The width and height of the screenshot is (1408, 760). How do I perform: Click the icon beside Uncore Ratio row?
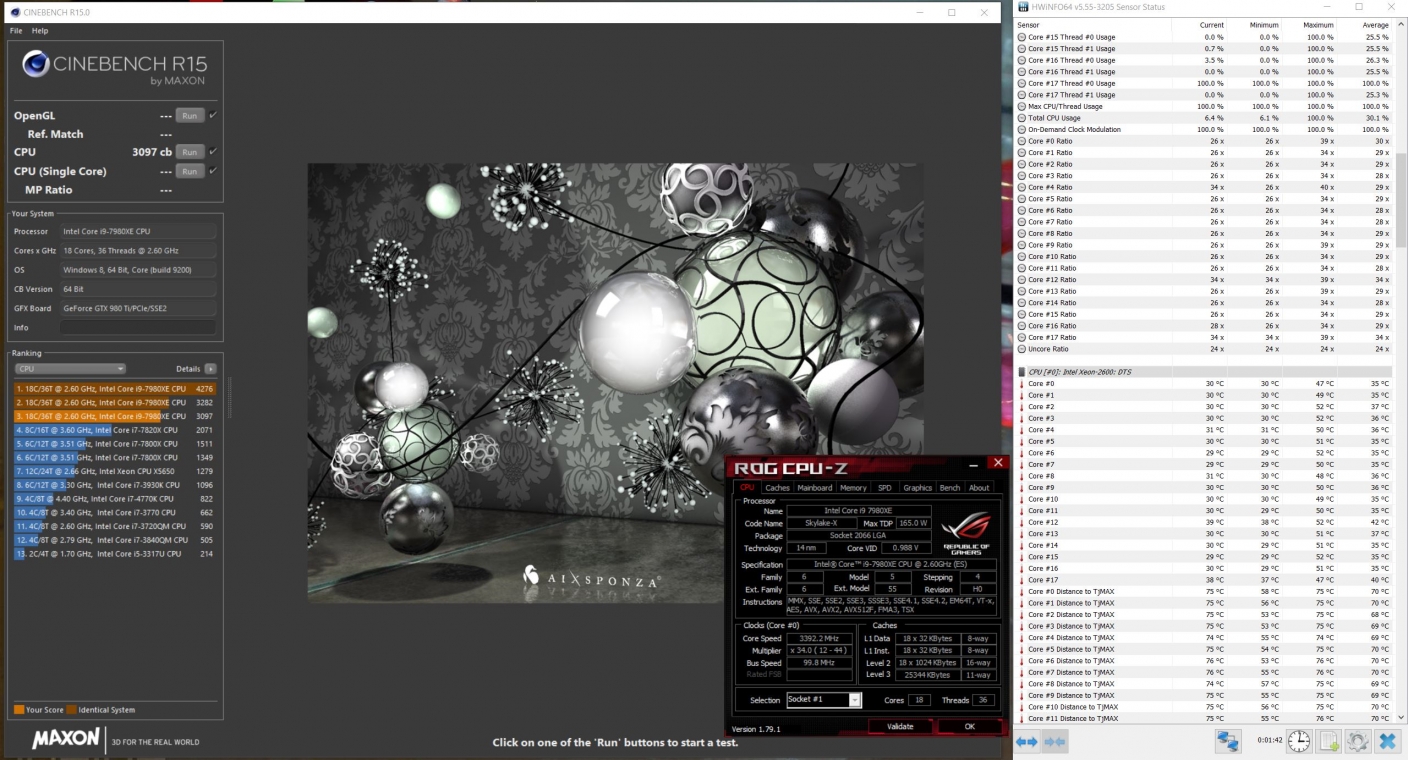click(x=1021, y=349)
